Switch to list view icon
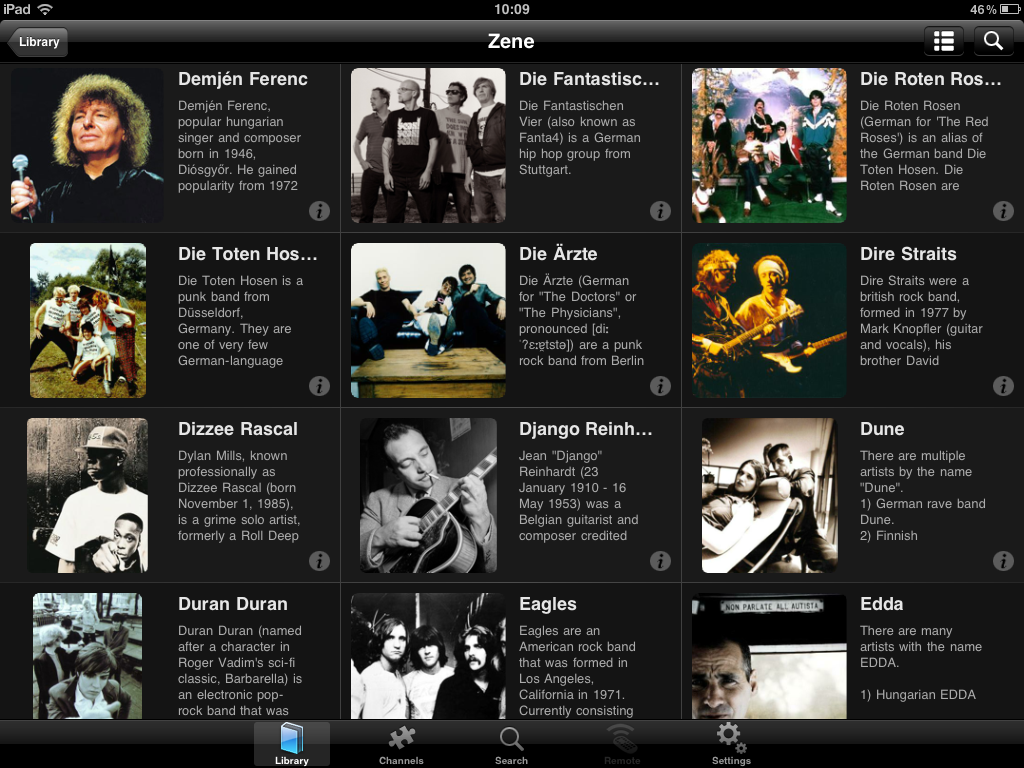 point(944,42)
